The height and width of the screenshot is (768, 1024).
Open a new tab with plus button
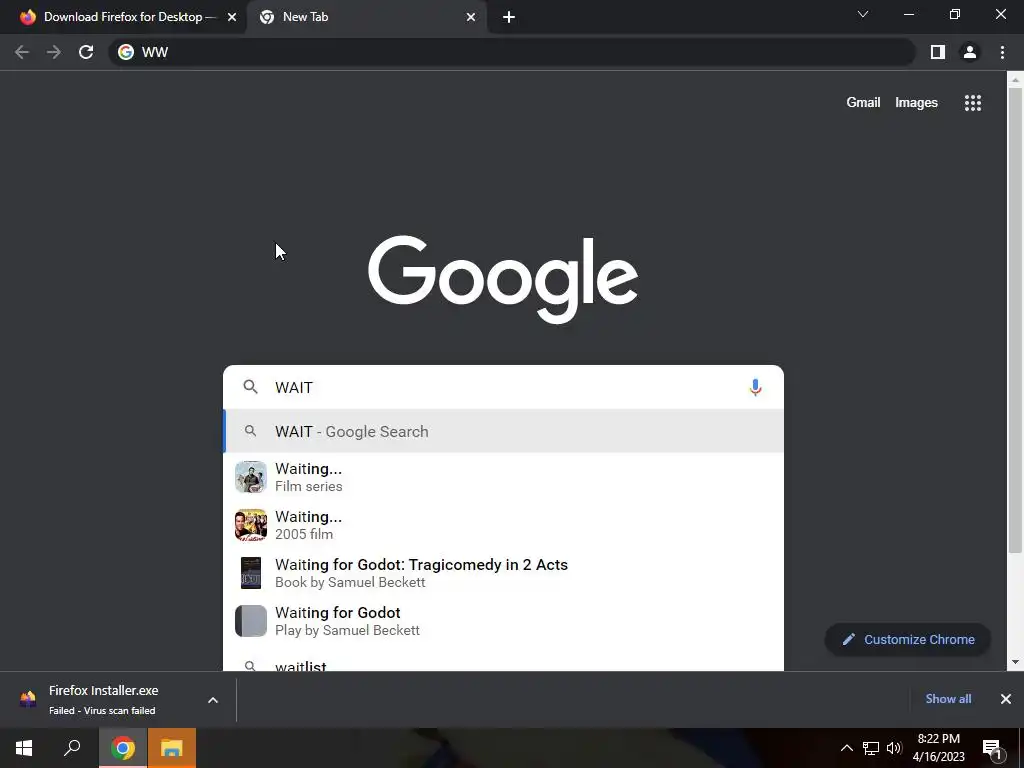pyautogui.click(x=509, y=17)
